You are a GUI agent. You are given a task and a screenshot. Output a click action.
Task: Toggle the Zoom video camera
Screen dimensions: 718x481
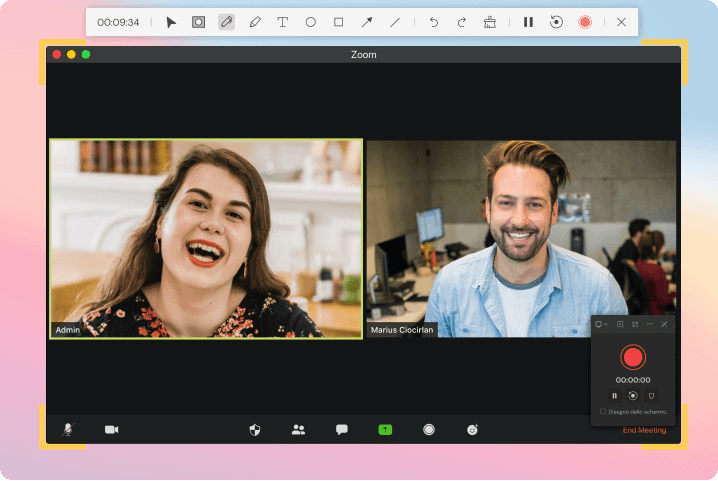coord(111,429)
